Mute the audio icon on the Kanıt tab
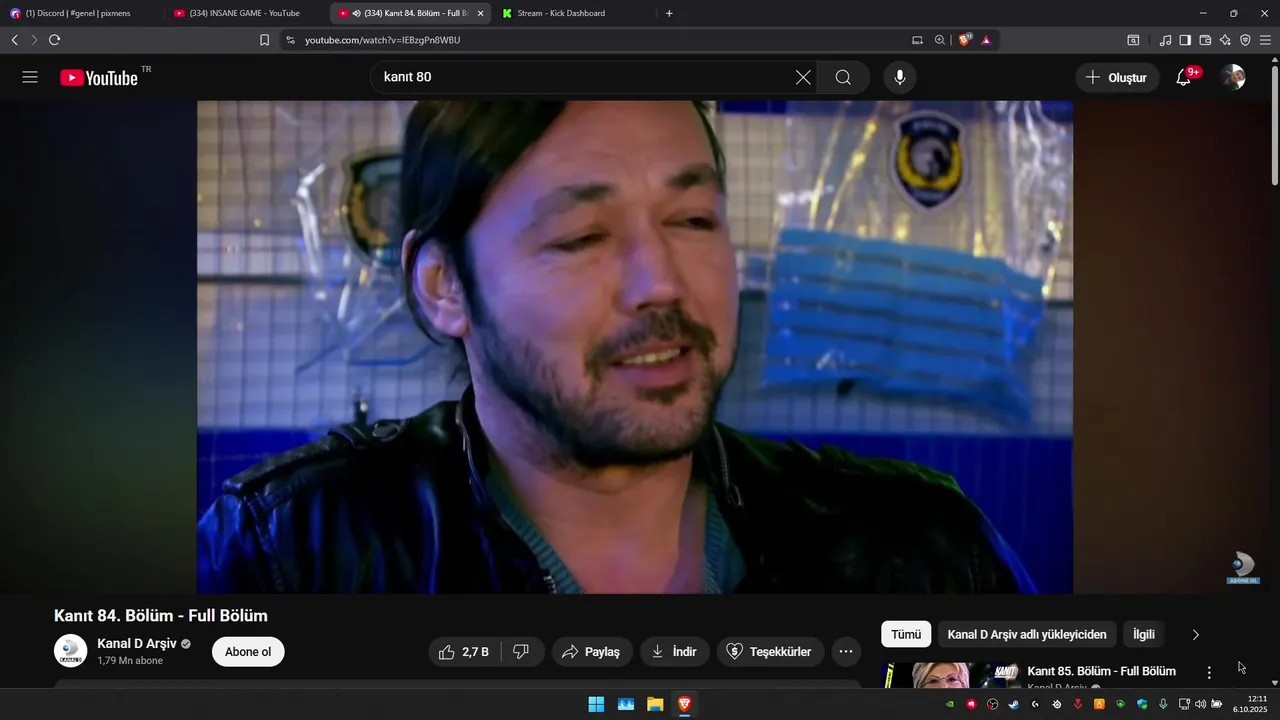Image resolution: width=1280 pixels, height=720 pixels. [x=357, y=13]
